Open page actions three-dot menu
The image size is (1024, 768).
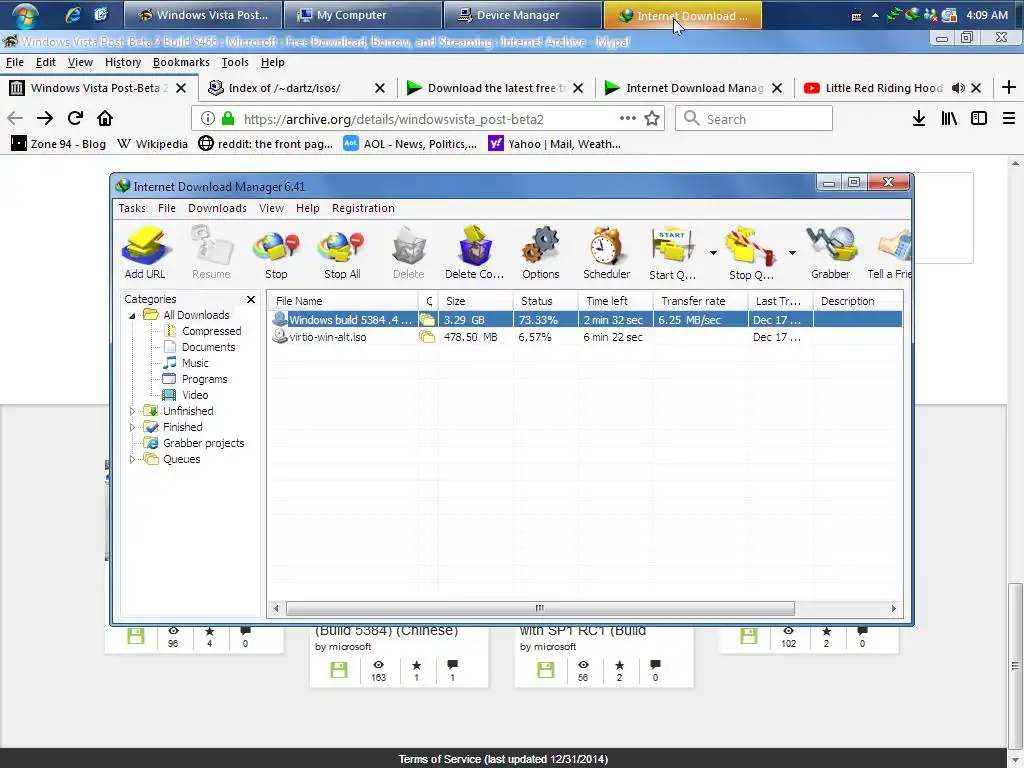point(628,118)
